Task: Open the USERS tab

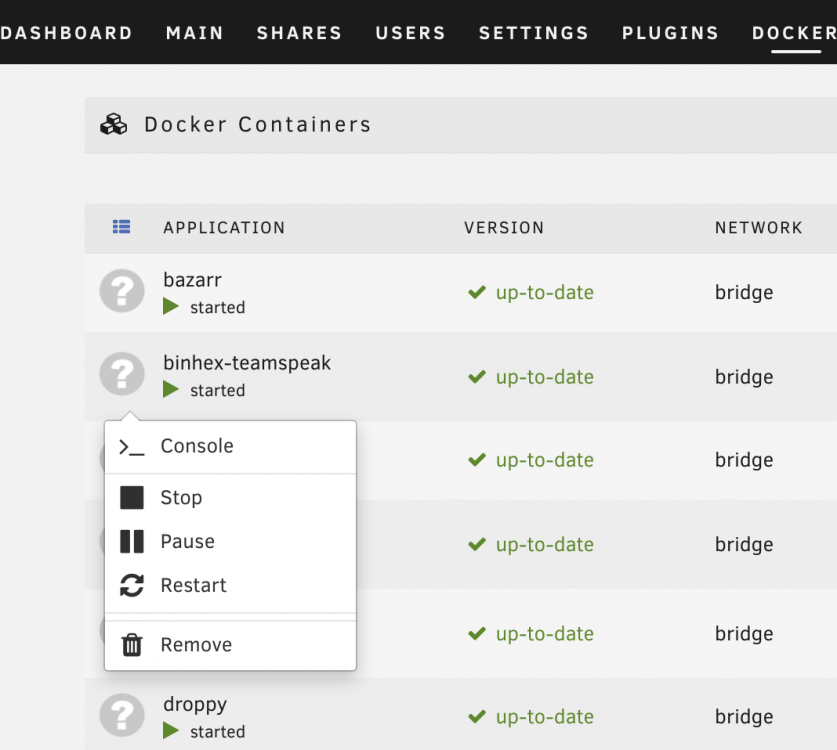Action: (410, 33)
